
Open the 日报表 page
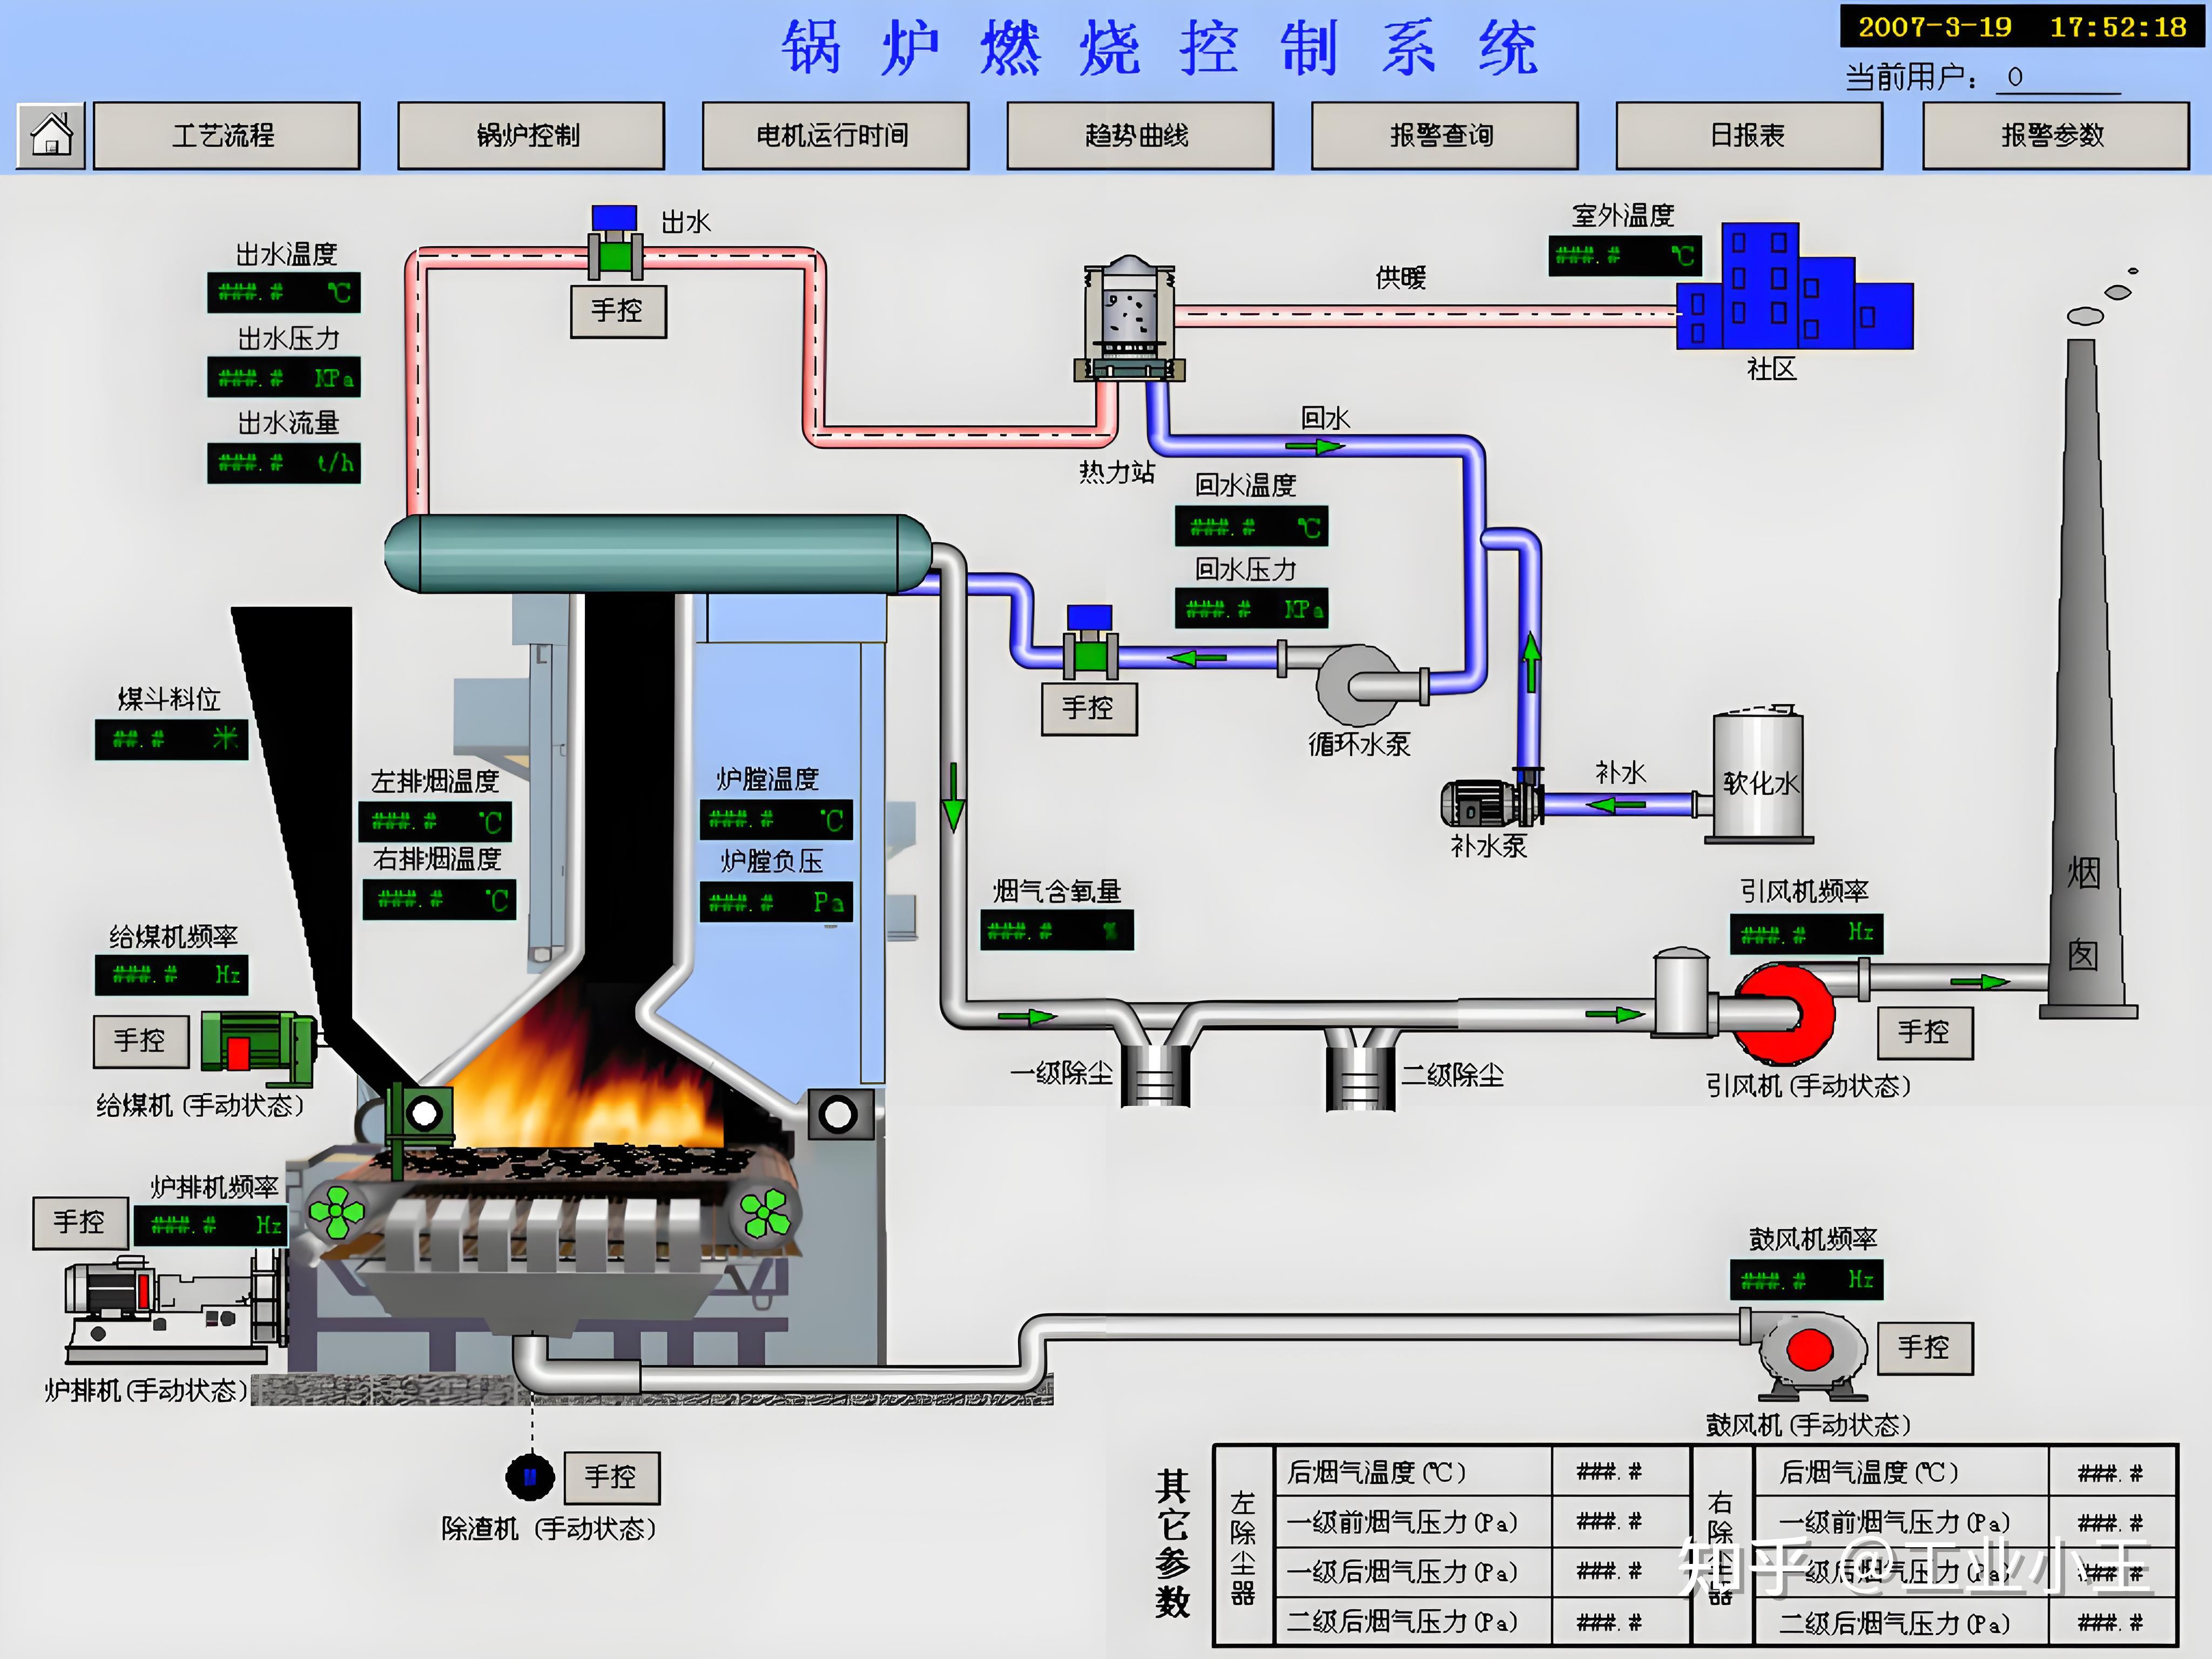click(x=1749, y=135)
